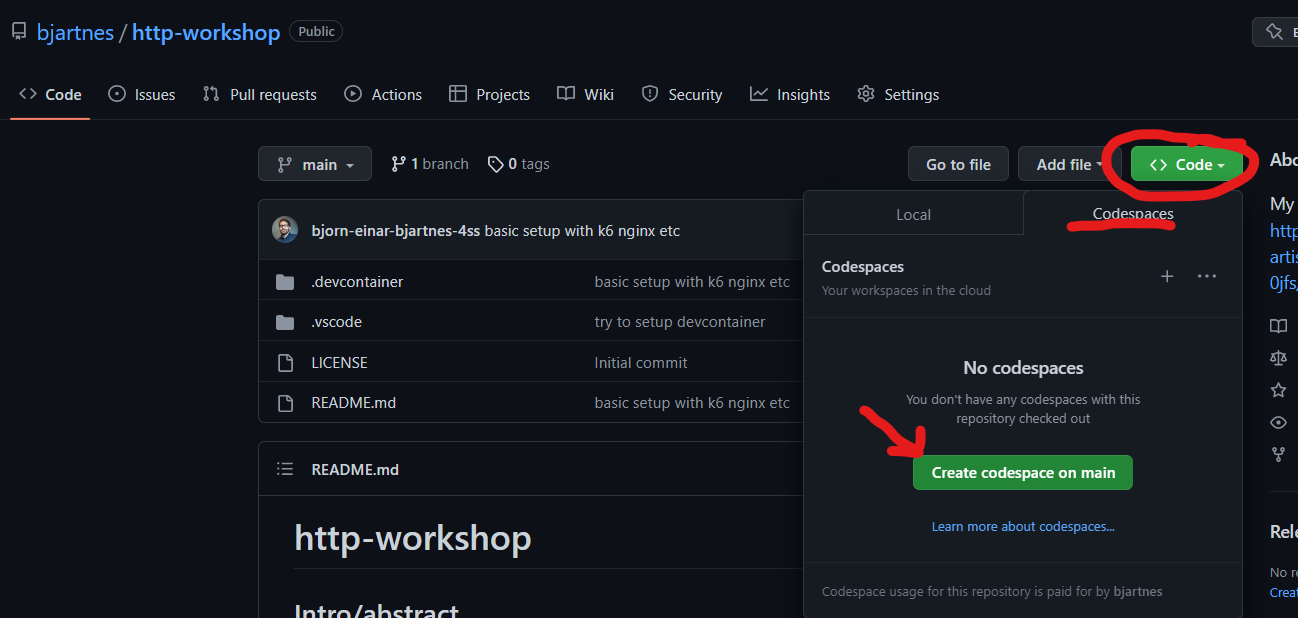The image size is (1298, 618).
Task: Expand the Add file dropdown
Action: [1069, 164]
